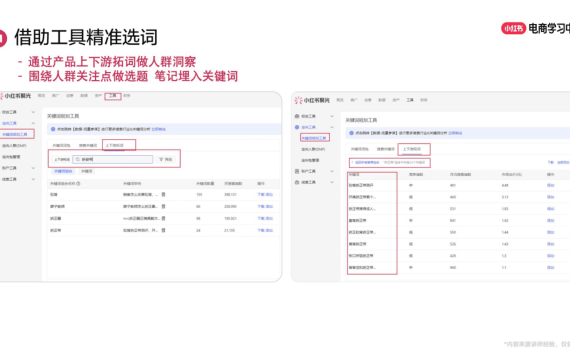Expand 账户工具 group chevron in right screenshot
The image size is (570, 360).
coord(332,171)
